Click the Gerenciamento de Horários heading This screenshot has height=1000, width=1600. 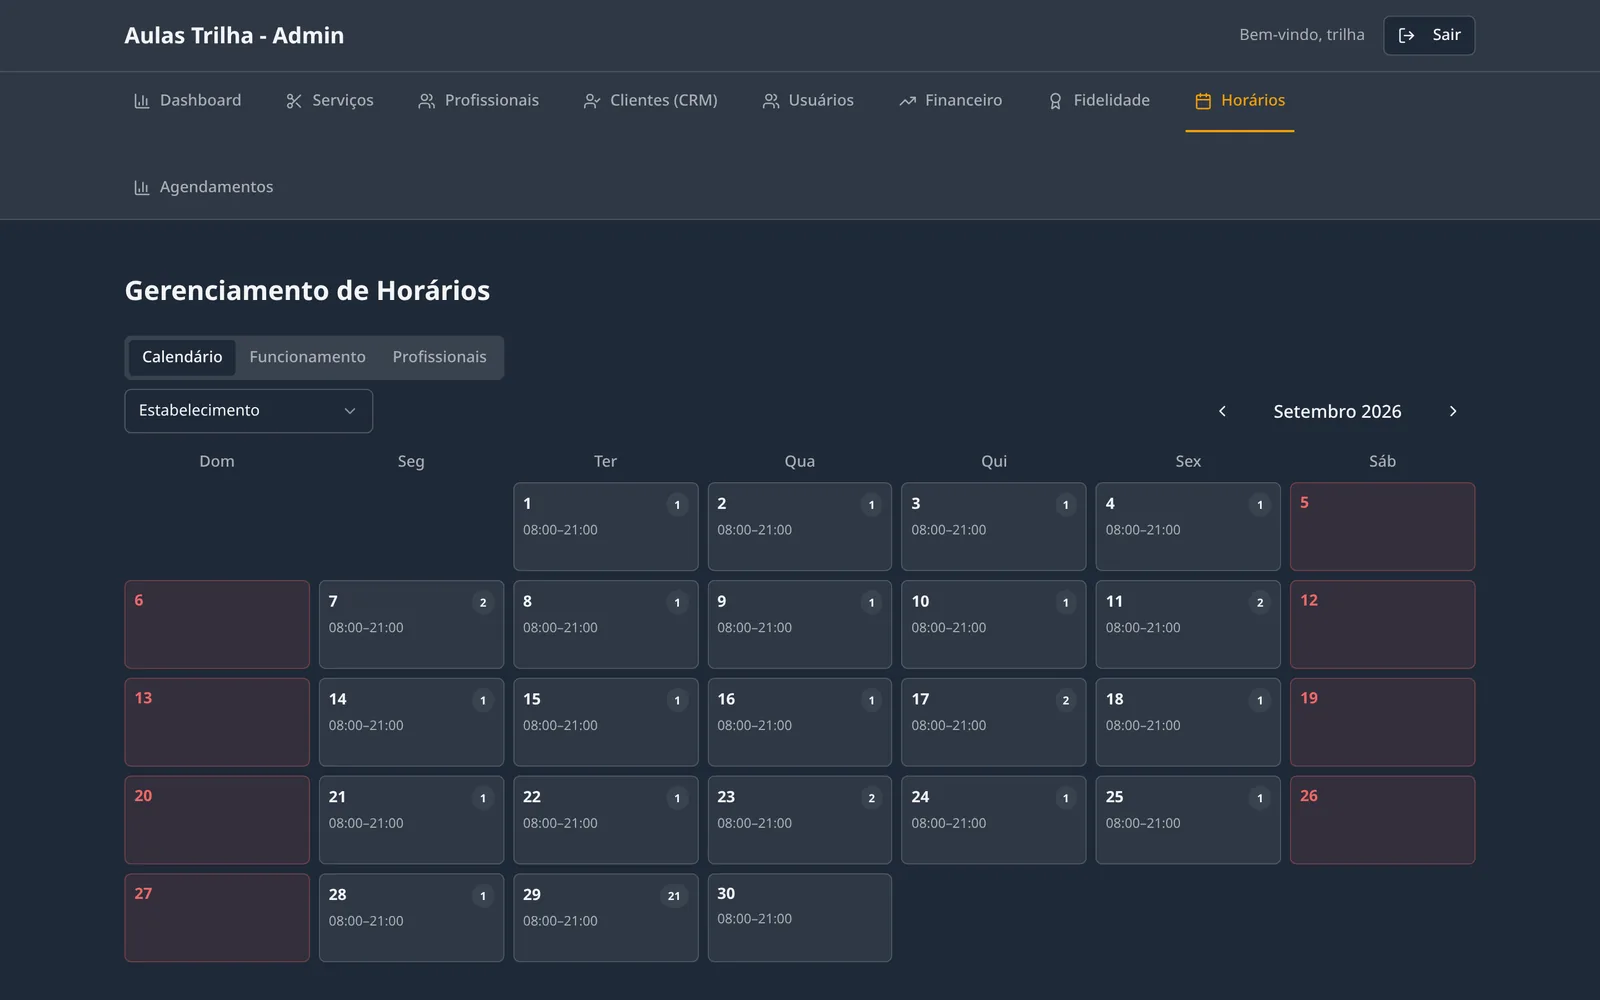[307, 291]
